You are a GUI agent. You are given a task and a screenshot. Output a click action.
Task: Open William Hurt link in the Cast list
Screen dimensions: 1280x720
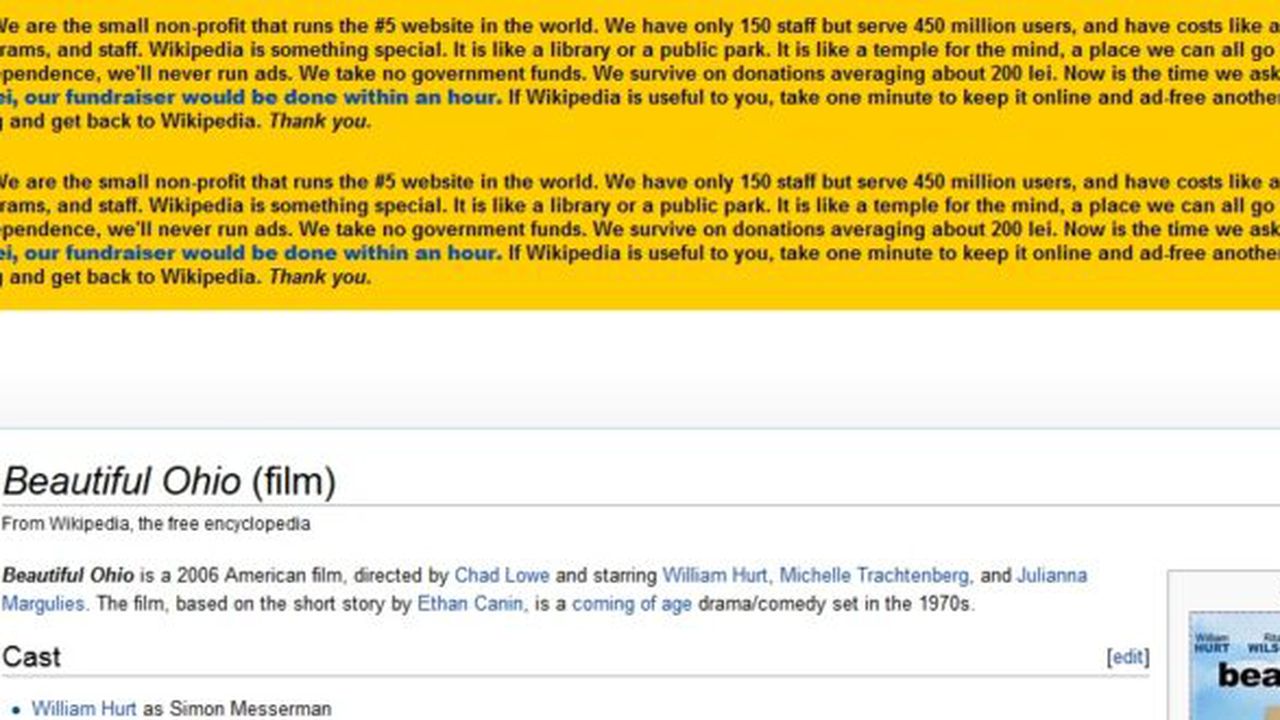[82, 708]
